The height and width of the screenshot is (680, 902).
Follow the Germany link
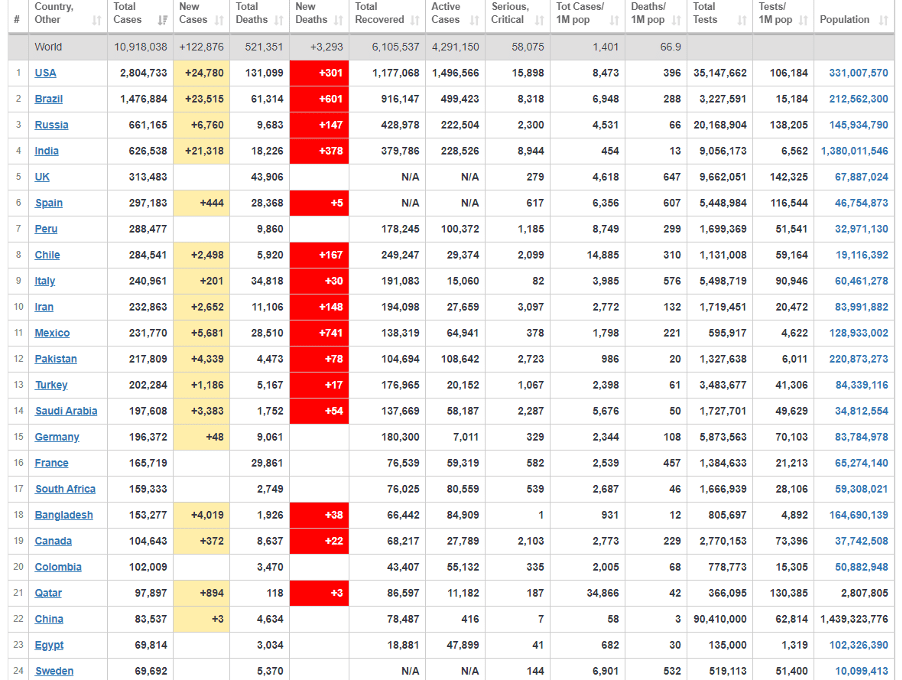tap(57, 437)
